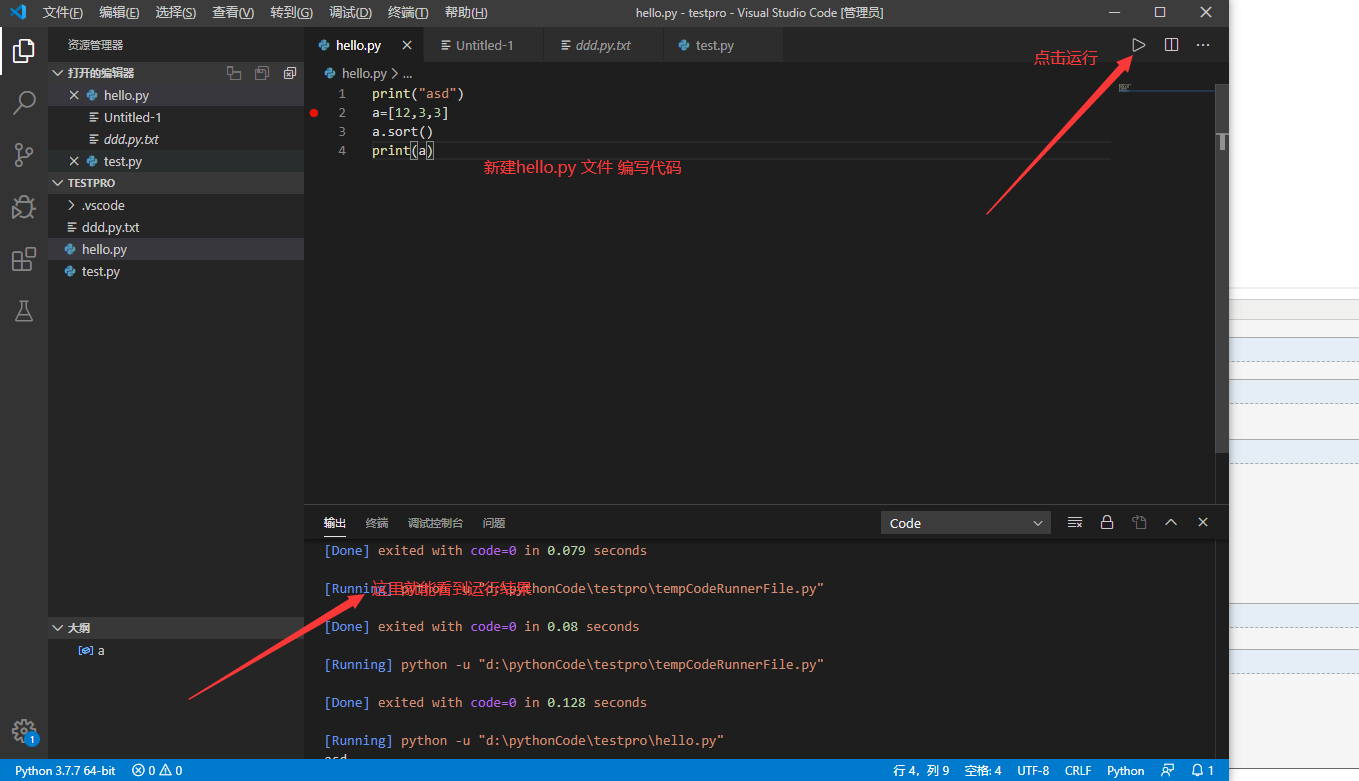Viewport: 1359px width, 781px height.
Task: Open the Code output channel dropdown
Action: 965,523
